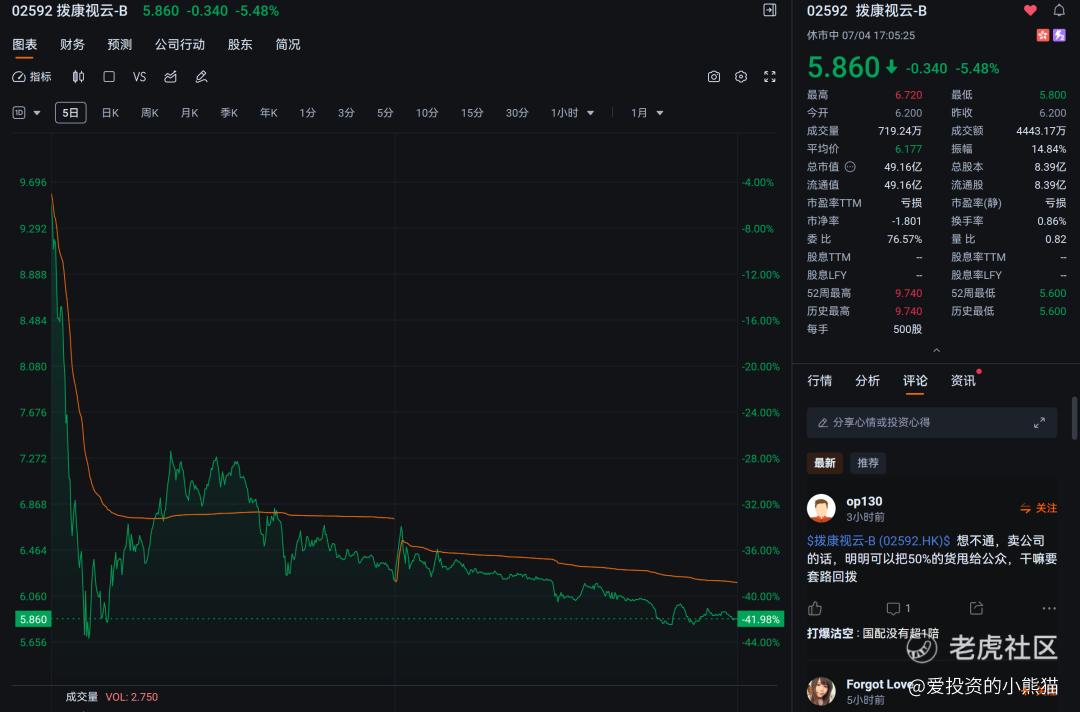Screen dimensions: 1080x712
Task: Select the 日K timeframe
Action: tap(110, 113)
